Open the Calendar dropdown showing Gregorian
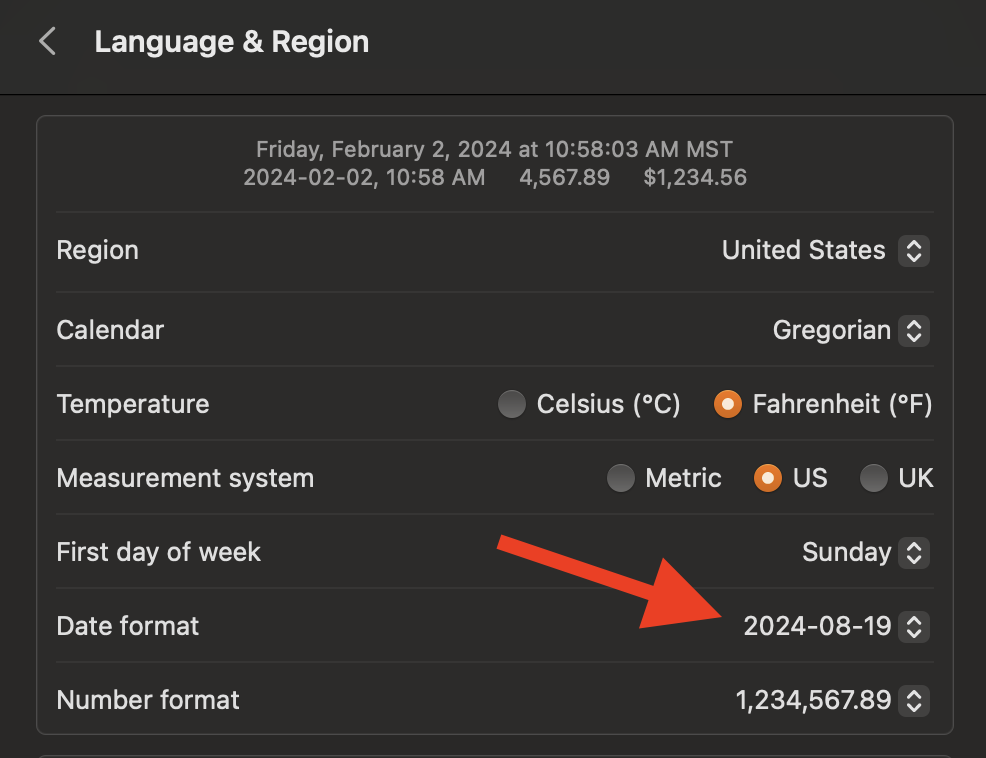This screenshot has width=986, height=758. click(831, 330)
